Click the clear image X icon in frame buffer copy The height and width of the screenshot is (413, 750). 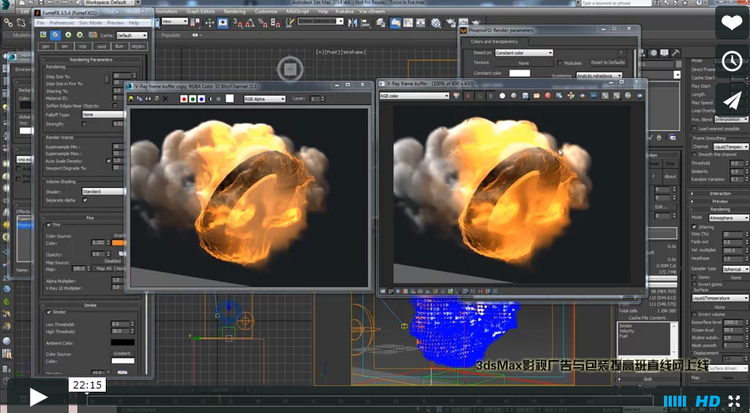pos(165,99)
